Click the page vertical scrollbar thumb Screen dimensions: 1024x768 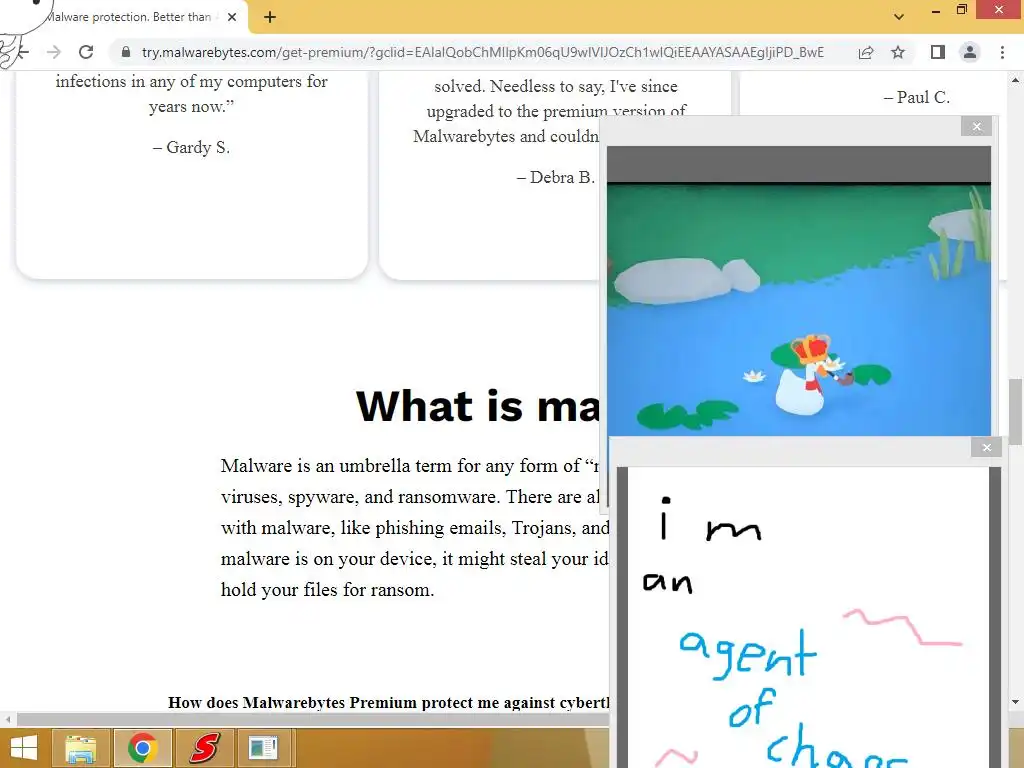(x=1016, y=411)
